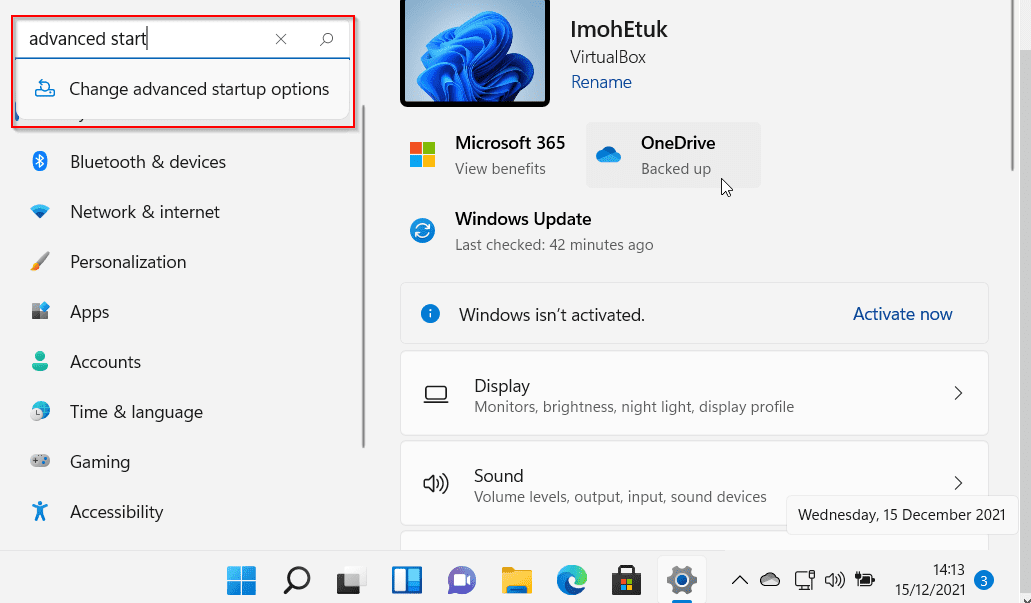The width and height of the screenshot is (1031, 603).
Task: Go to Personalization settings
Action: coord(128,262)
